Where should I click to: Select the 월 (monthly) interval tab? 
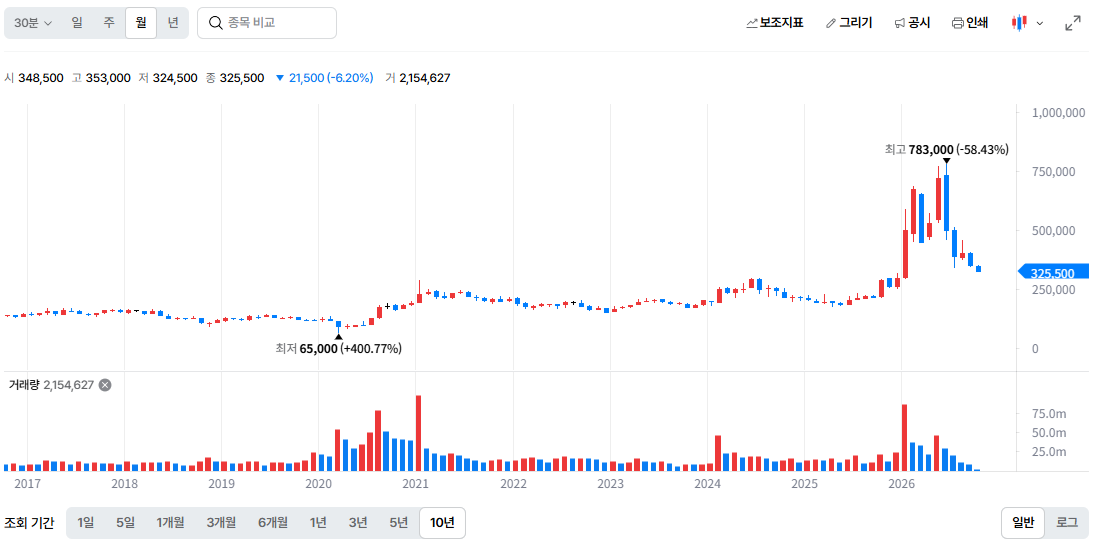[141, 23]
